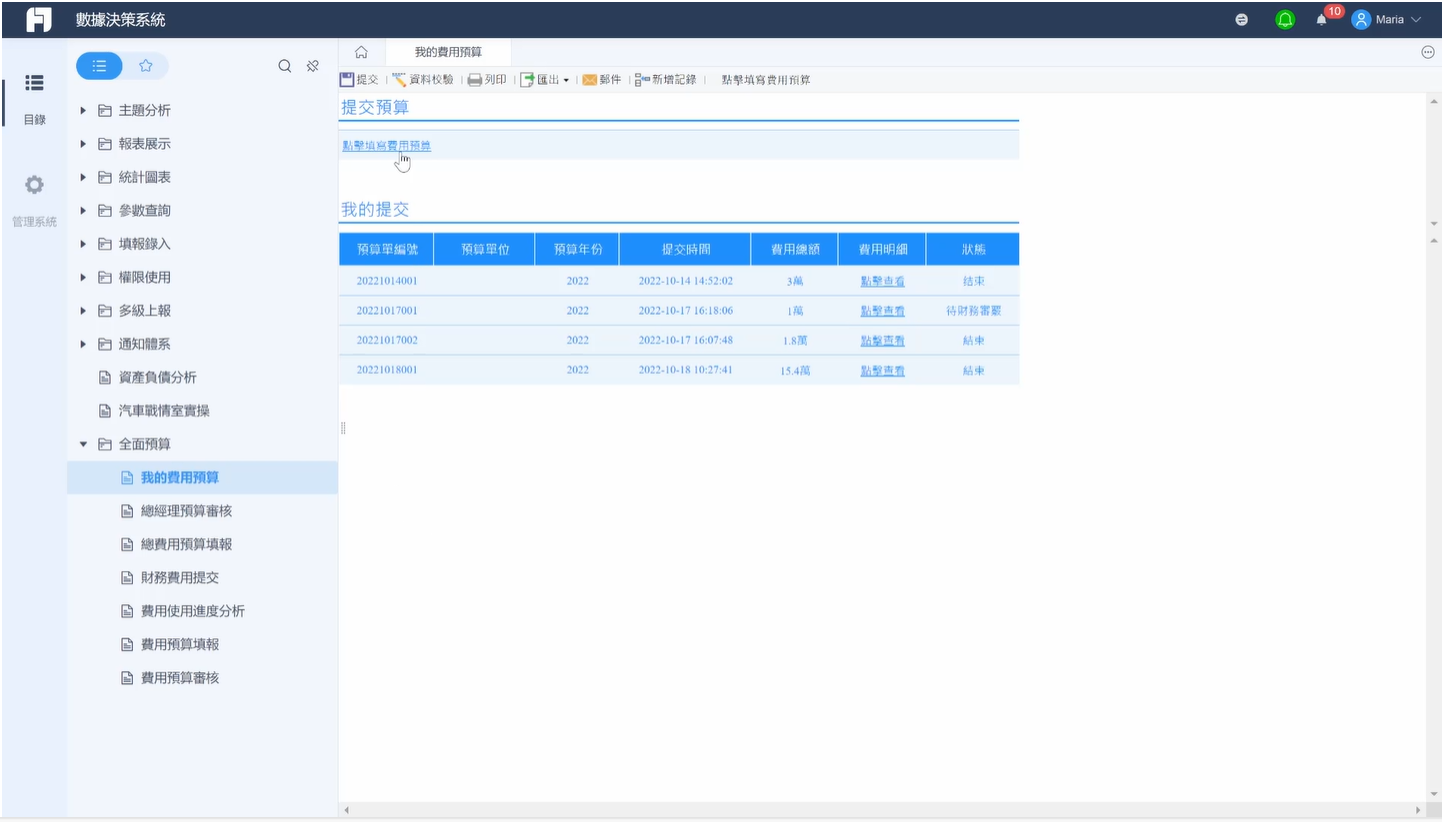The width and height of the screenshot is (1442, 822).
Task: Open 管理系統 gear in the sidebar
Action: (x=34, y=201)
